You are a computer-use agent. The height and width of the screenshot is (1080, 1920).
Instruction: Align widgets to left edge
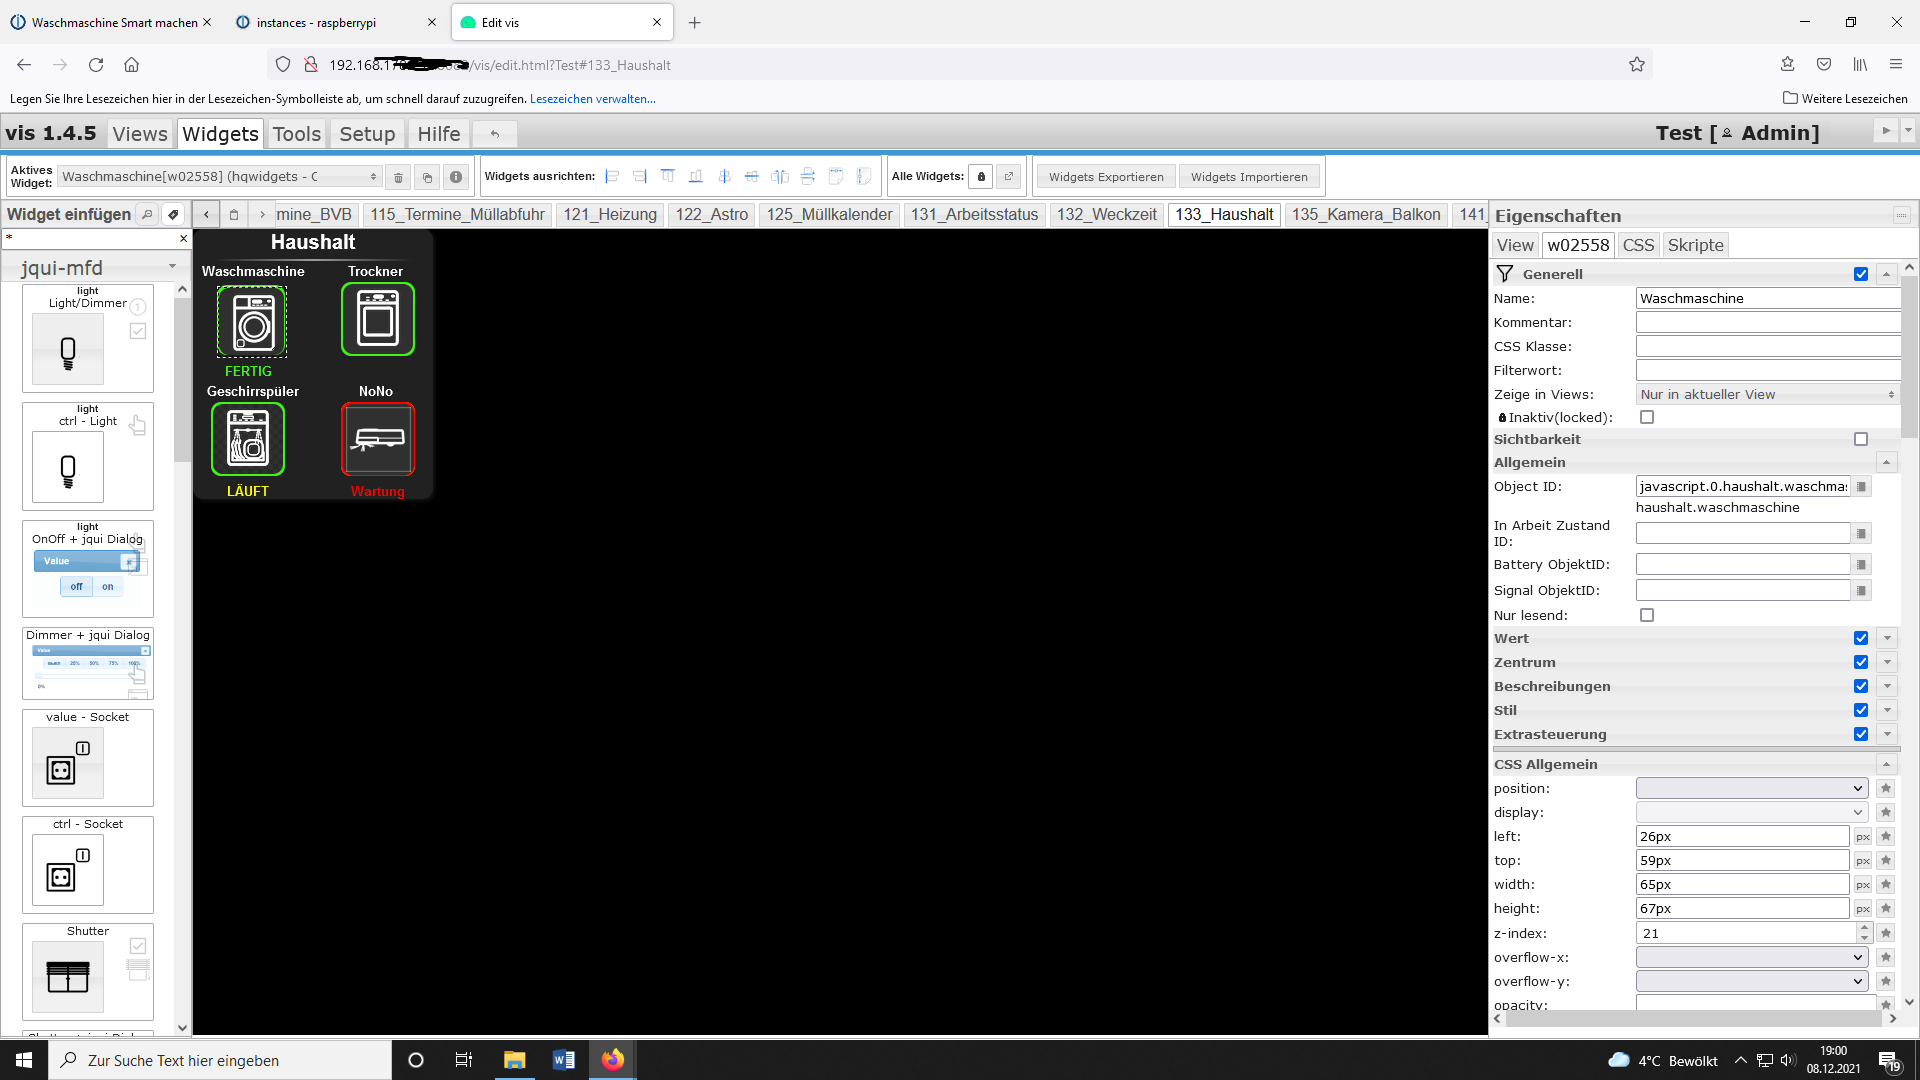click(612, 176)
